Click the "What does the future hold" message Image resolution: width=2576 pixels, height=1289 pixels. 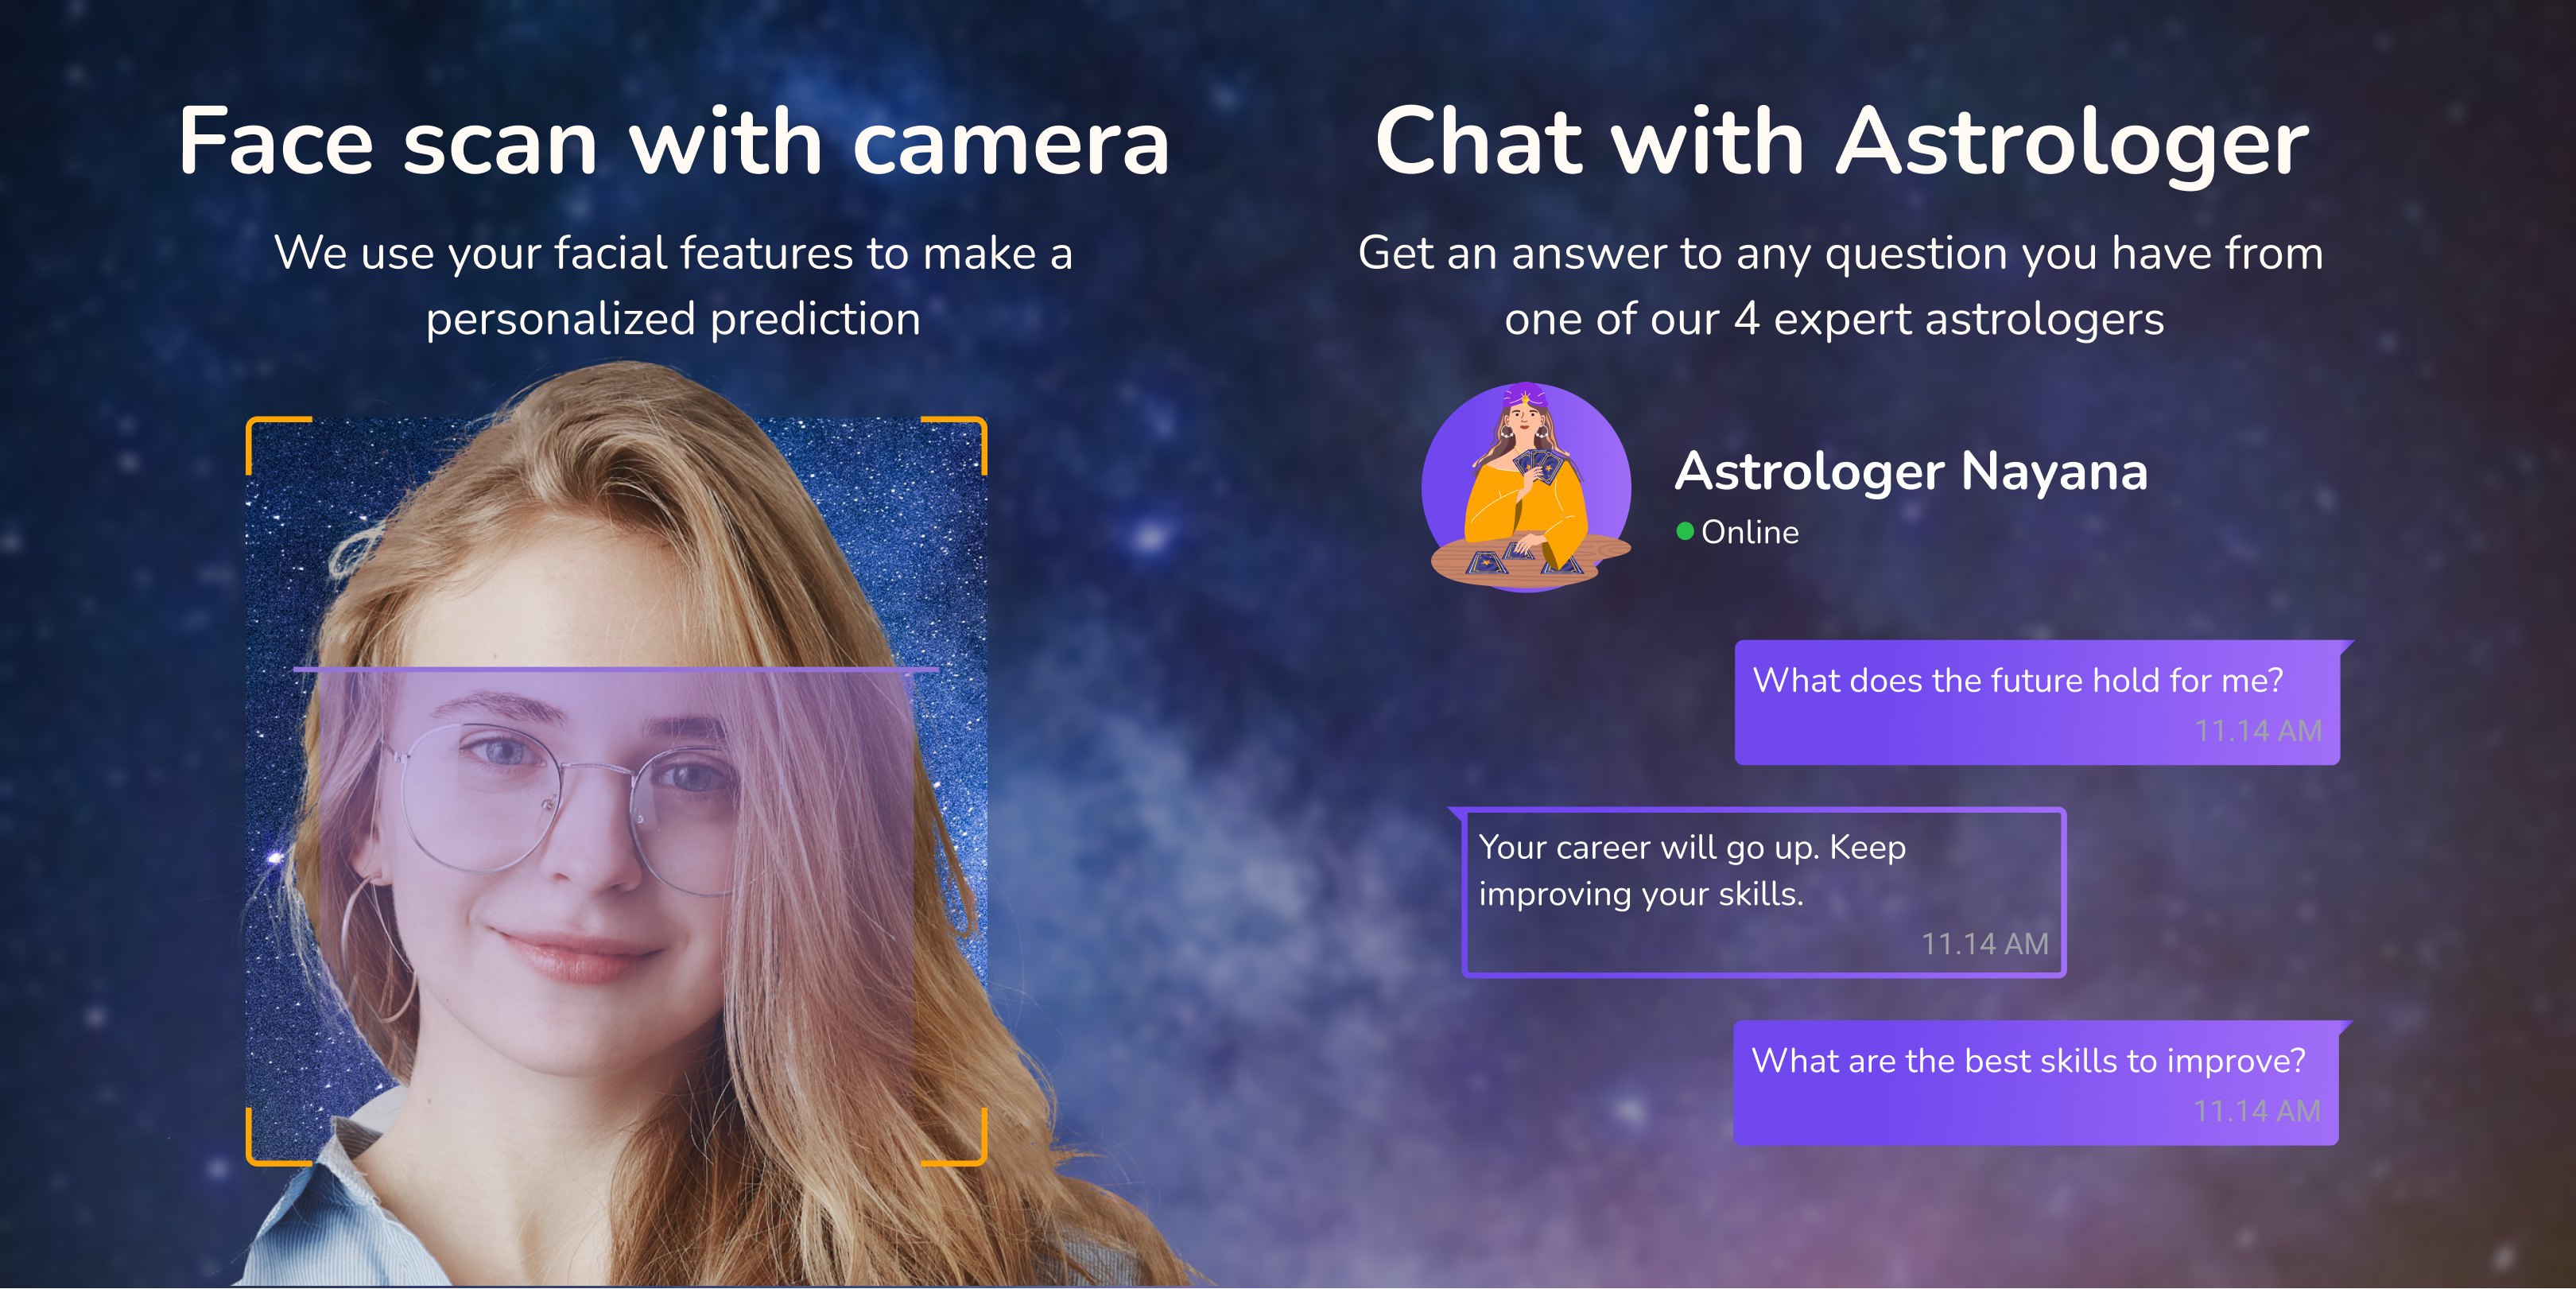[x=2037, y=703]
